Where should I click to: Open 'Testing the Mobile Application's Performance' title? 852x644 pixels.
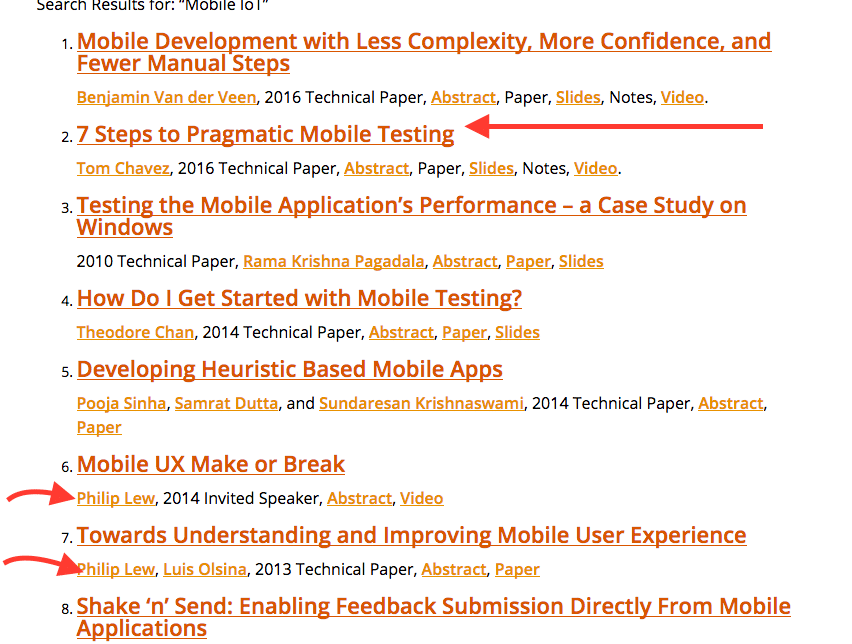coord(411,206)
